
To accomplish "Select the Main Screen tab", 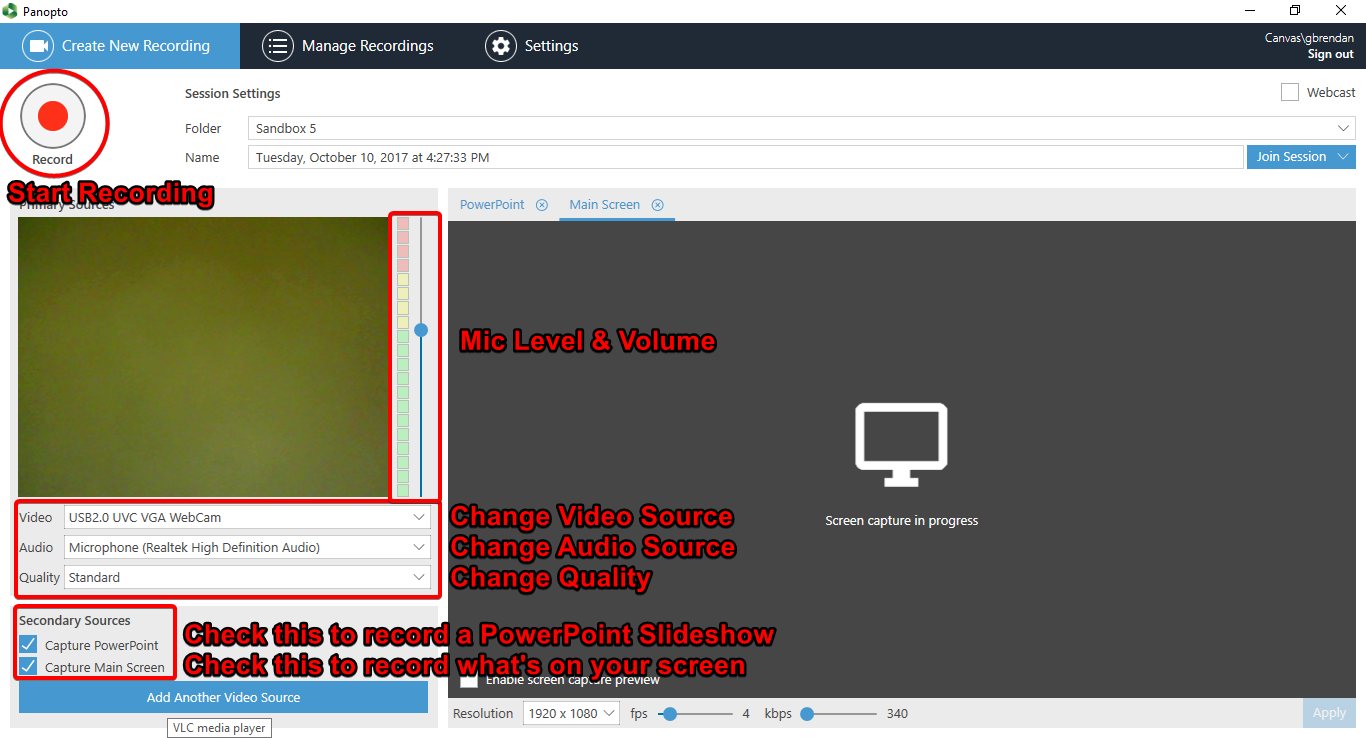I will point(604,204).
